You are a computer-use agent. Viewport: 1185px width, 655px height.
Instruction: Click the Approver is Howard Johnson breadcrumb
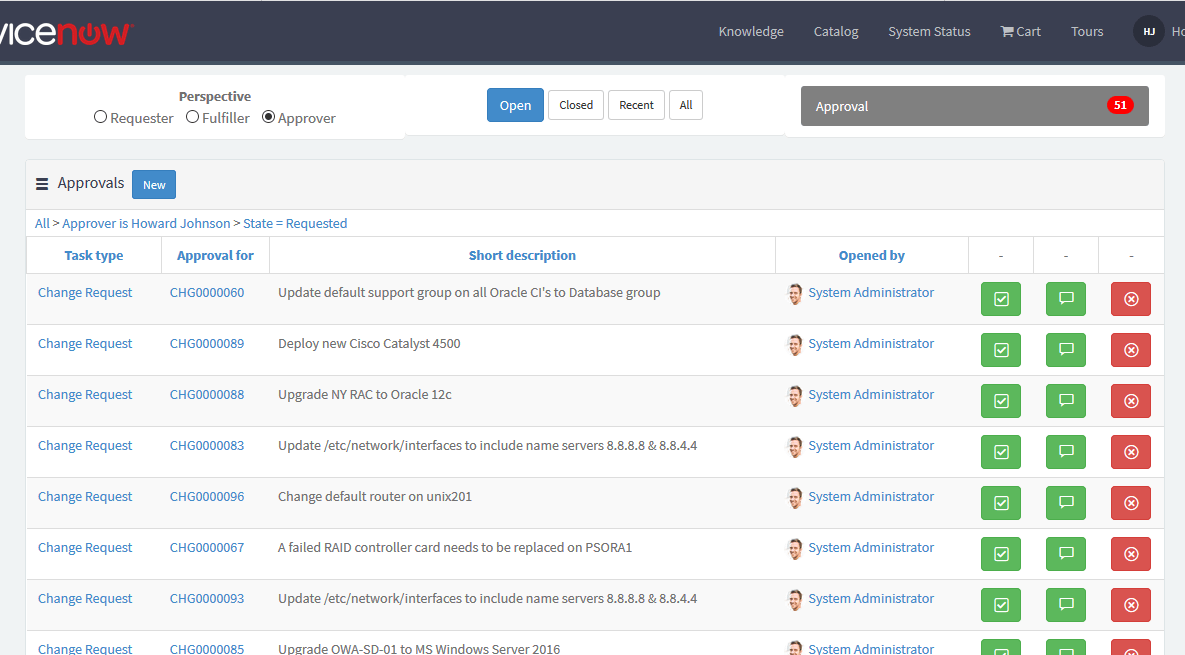[x=146, y=223]
